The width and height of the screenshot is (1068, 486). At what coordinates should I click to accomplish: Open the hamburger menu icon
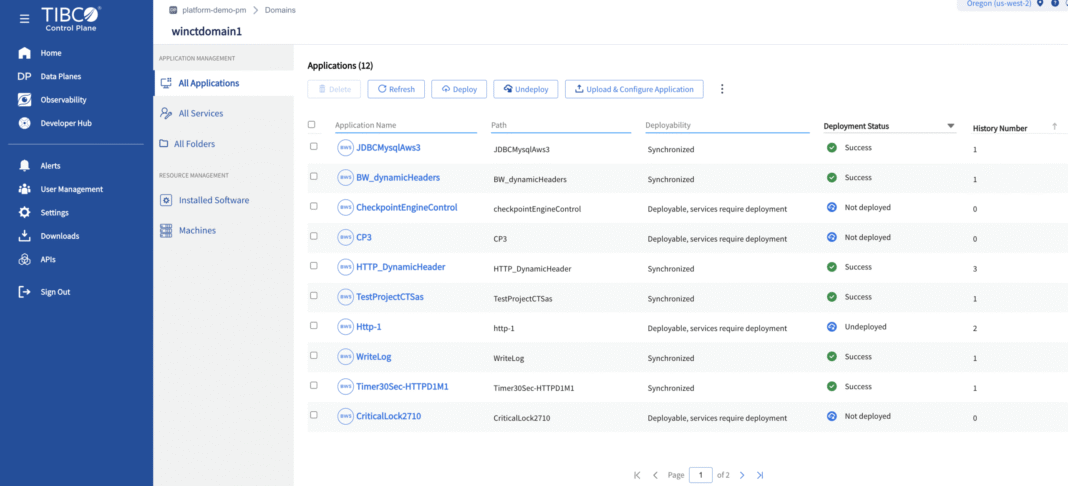(25, 18)
